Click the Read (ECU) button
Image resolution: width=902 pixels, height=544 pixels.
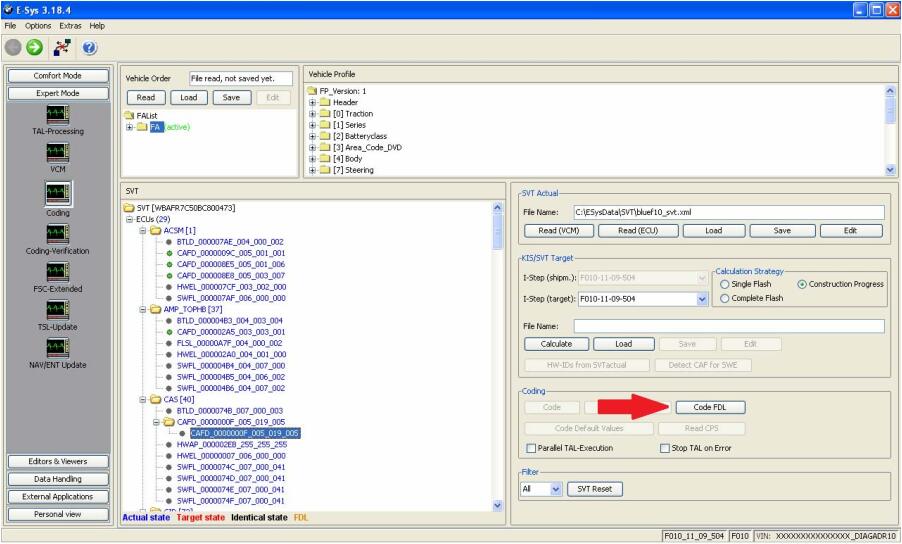click(x=638, y=231)
